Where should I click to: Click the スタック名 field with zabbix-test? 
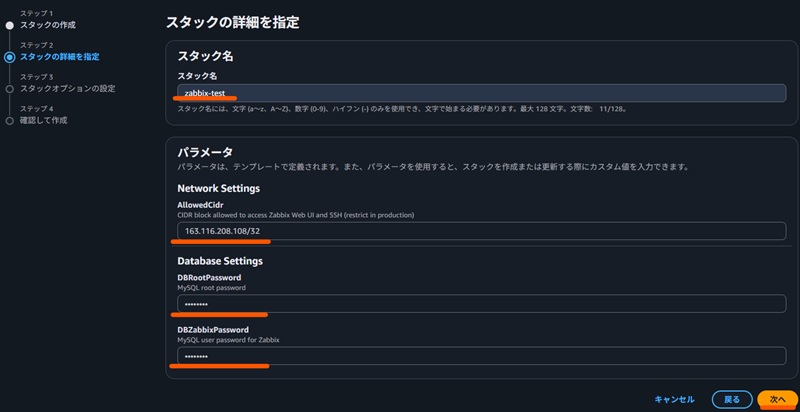click(482, 93)
